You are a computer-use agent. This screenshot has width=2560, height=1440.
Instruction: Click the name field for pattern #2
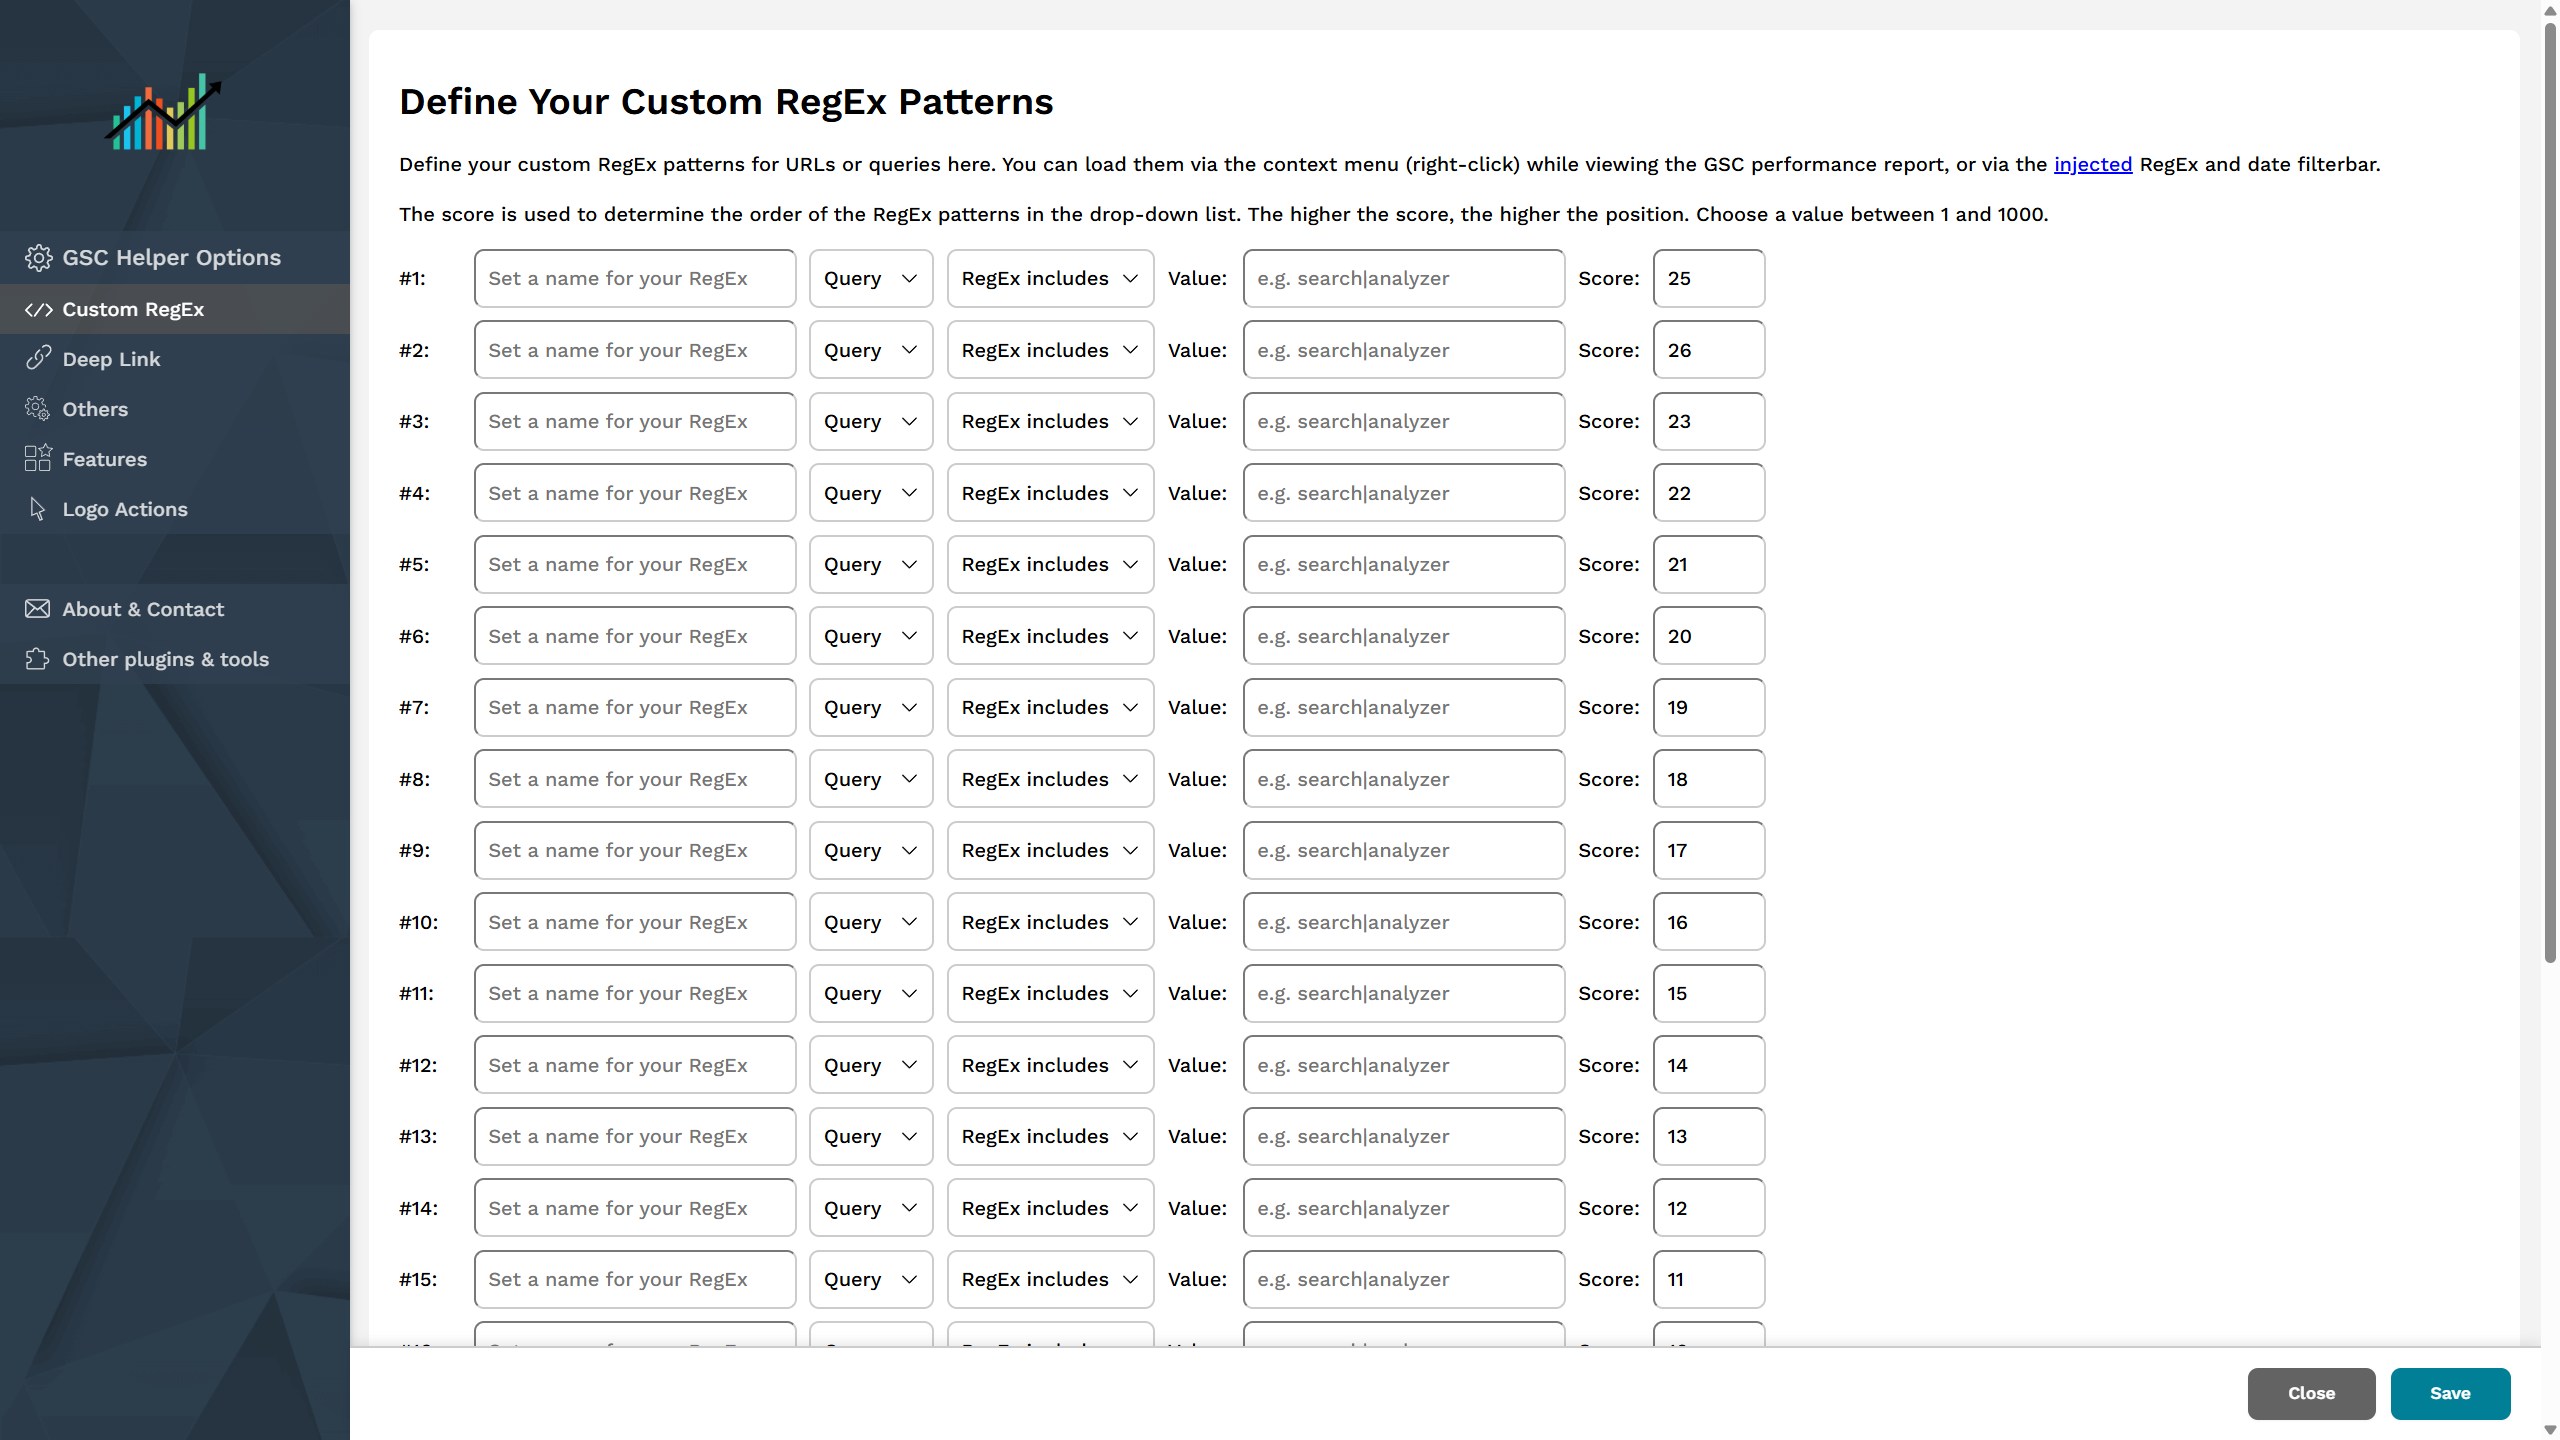(634, 349)
